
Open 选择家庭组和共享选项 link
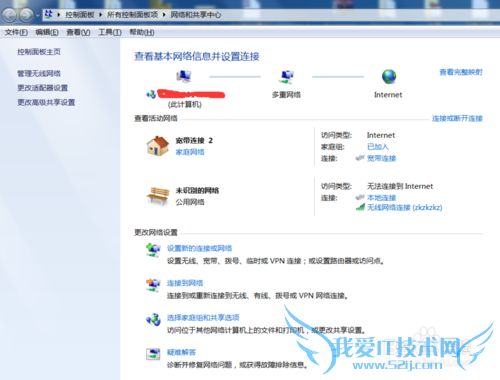[x=203, y=317]
